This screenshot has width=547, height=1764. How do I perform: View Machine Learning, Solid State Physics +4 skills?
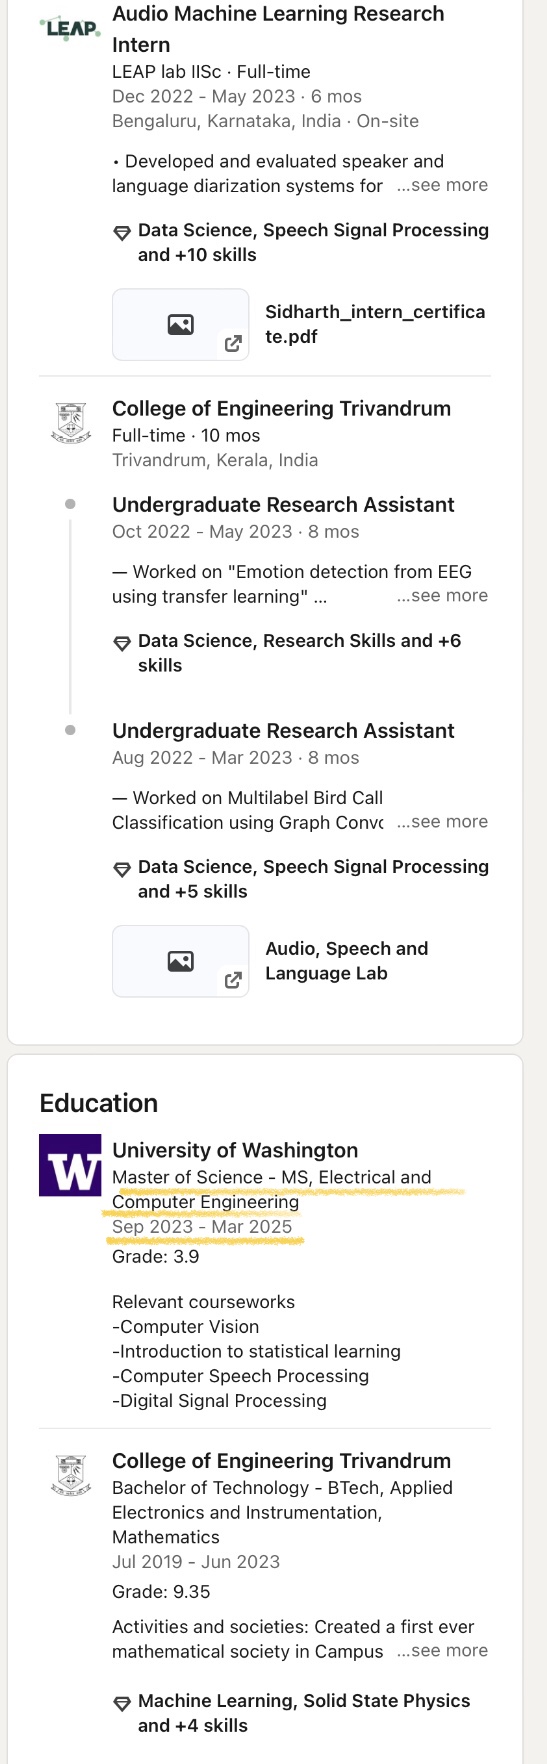[x=304, y=1713]
